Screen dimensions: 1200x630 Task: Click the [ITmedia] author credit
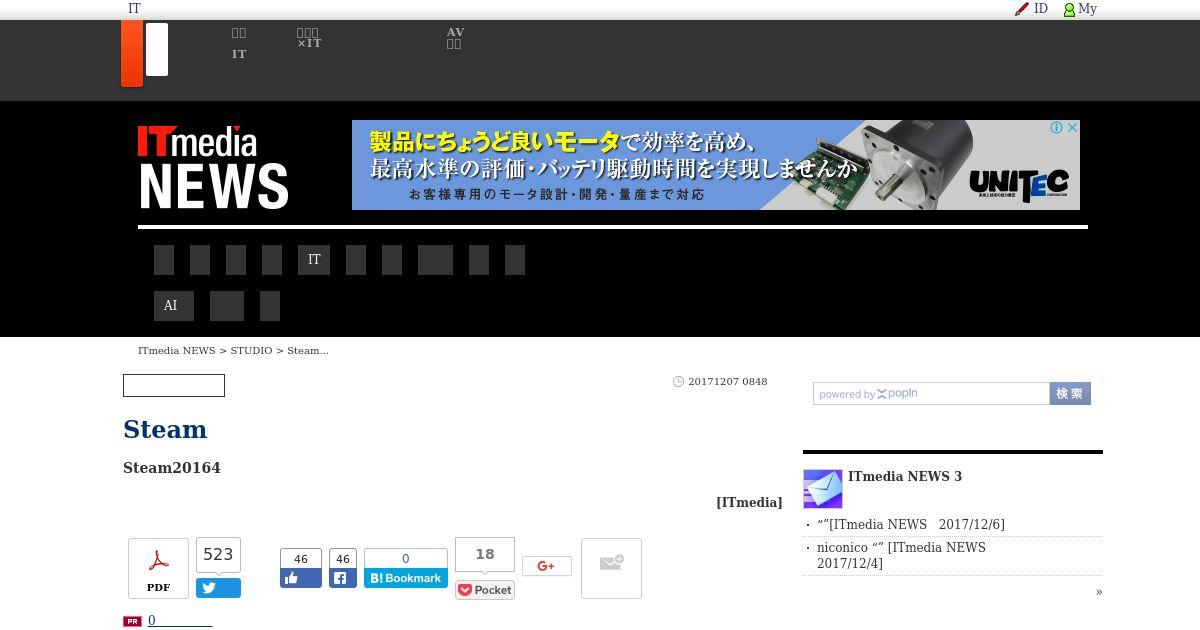point(749,503)
